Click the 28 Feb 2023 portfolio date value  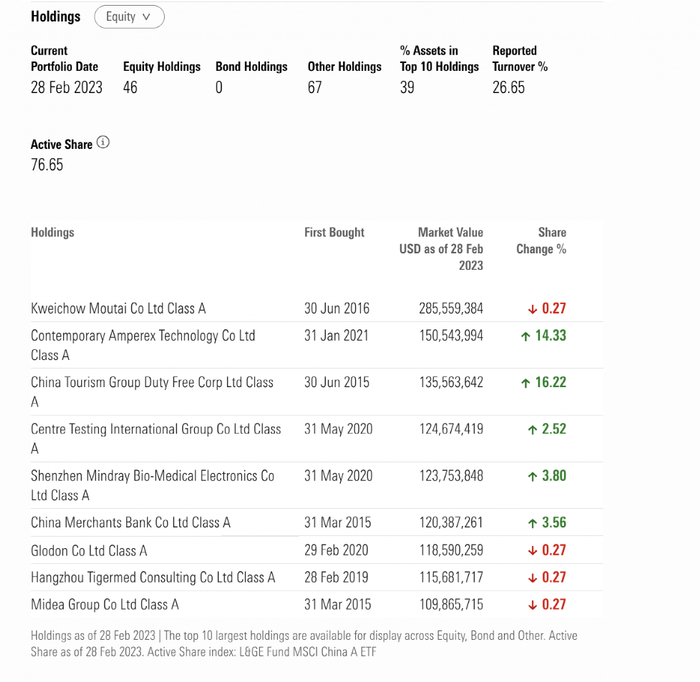click(x=67, y=87)
